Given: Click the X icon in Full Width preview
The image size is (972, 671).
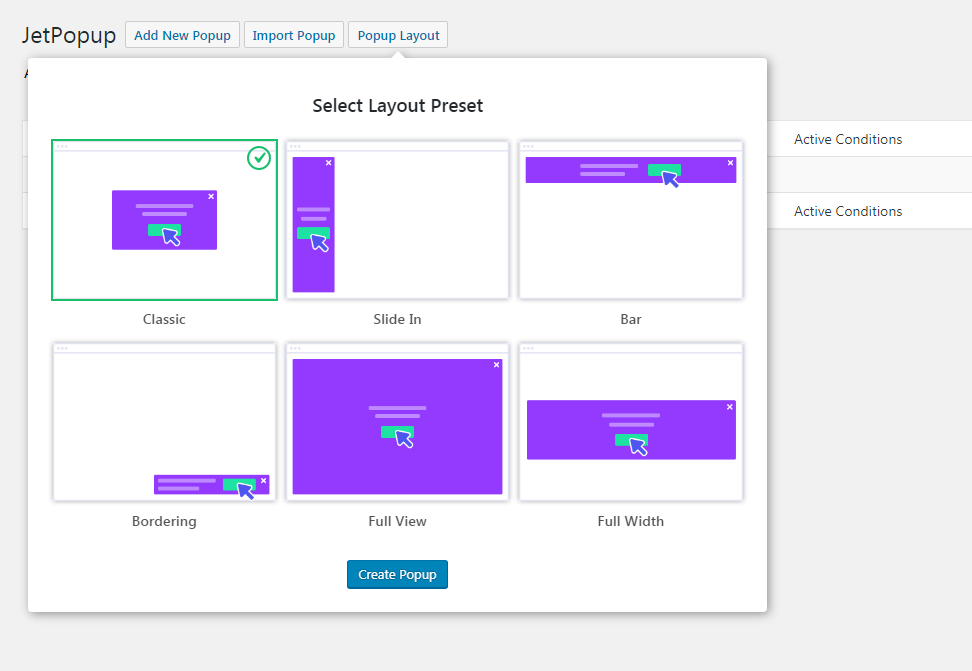Looking at the screenshot, I should [729, 407].
